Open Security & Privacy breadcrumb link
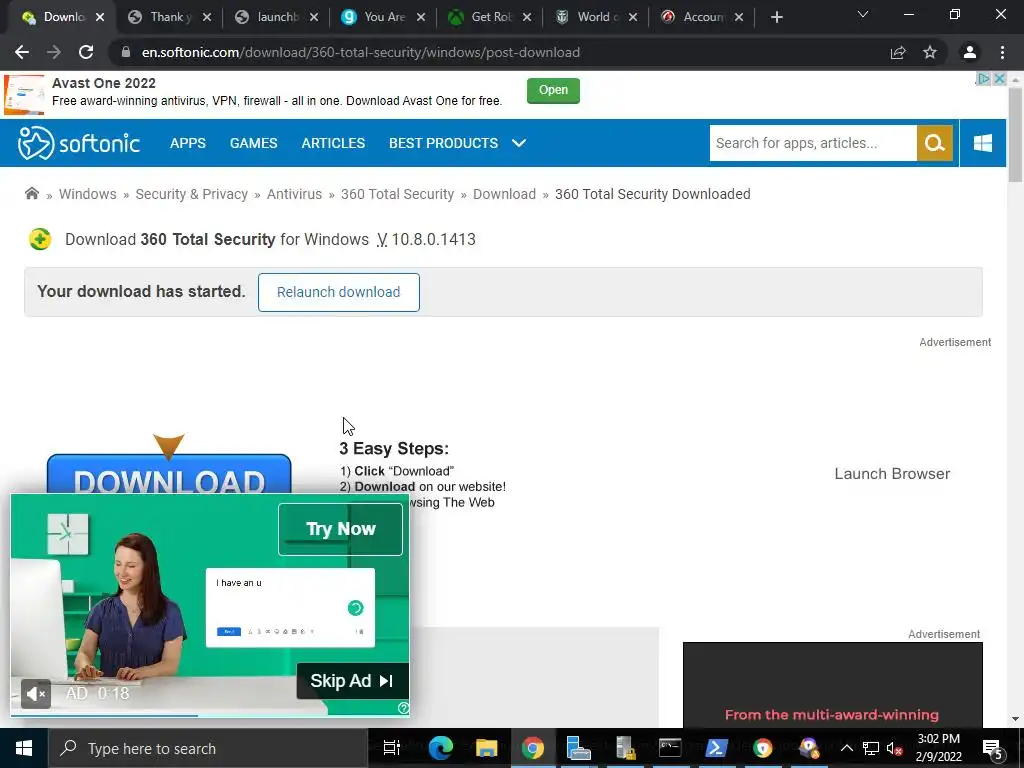The height and width of the screenshot is (768, 1024). point(191,194)
